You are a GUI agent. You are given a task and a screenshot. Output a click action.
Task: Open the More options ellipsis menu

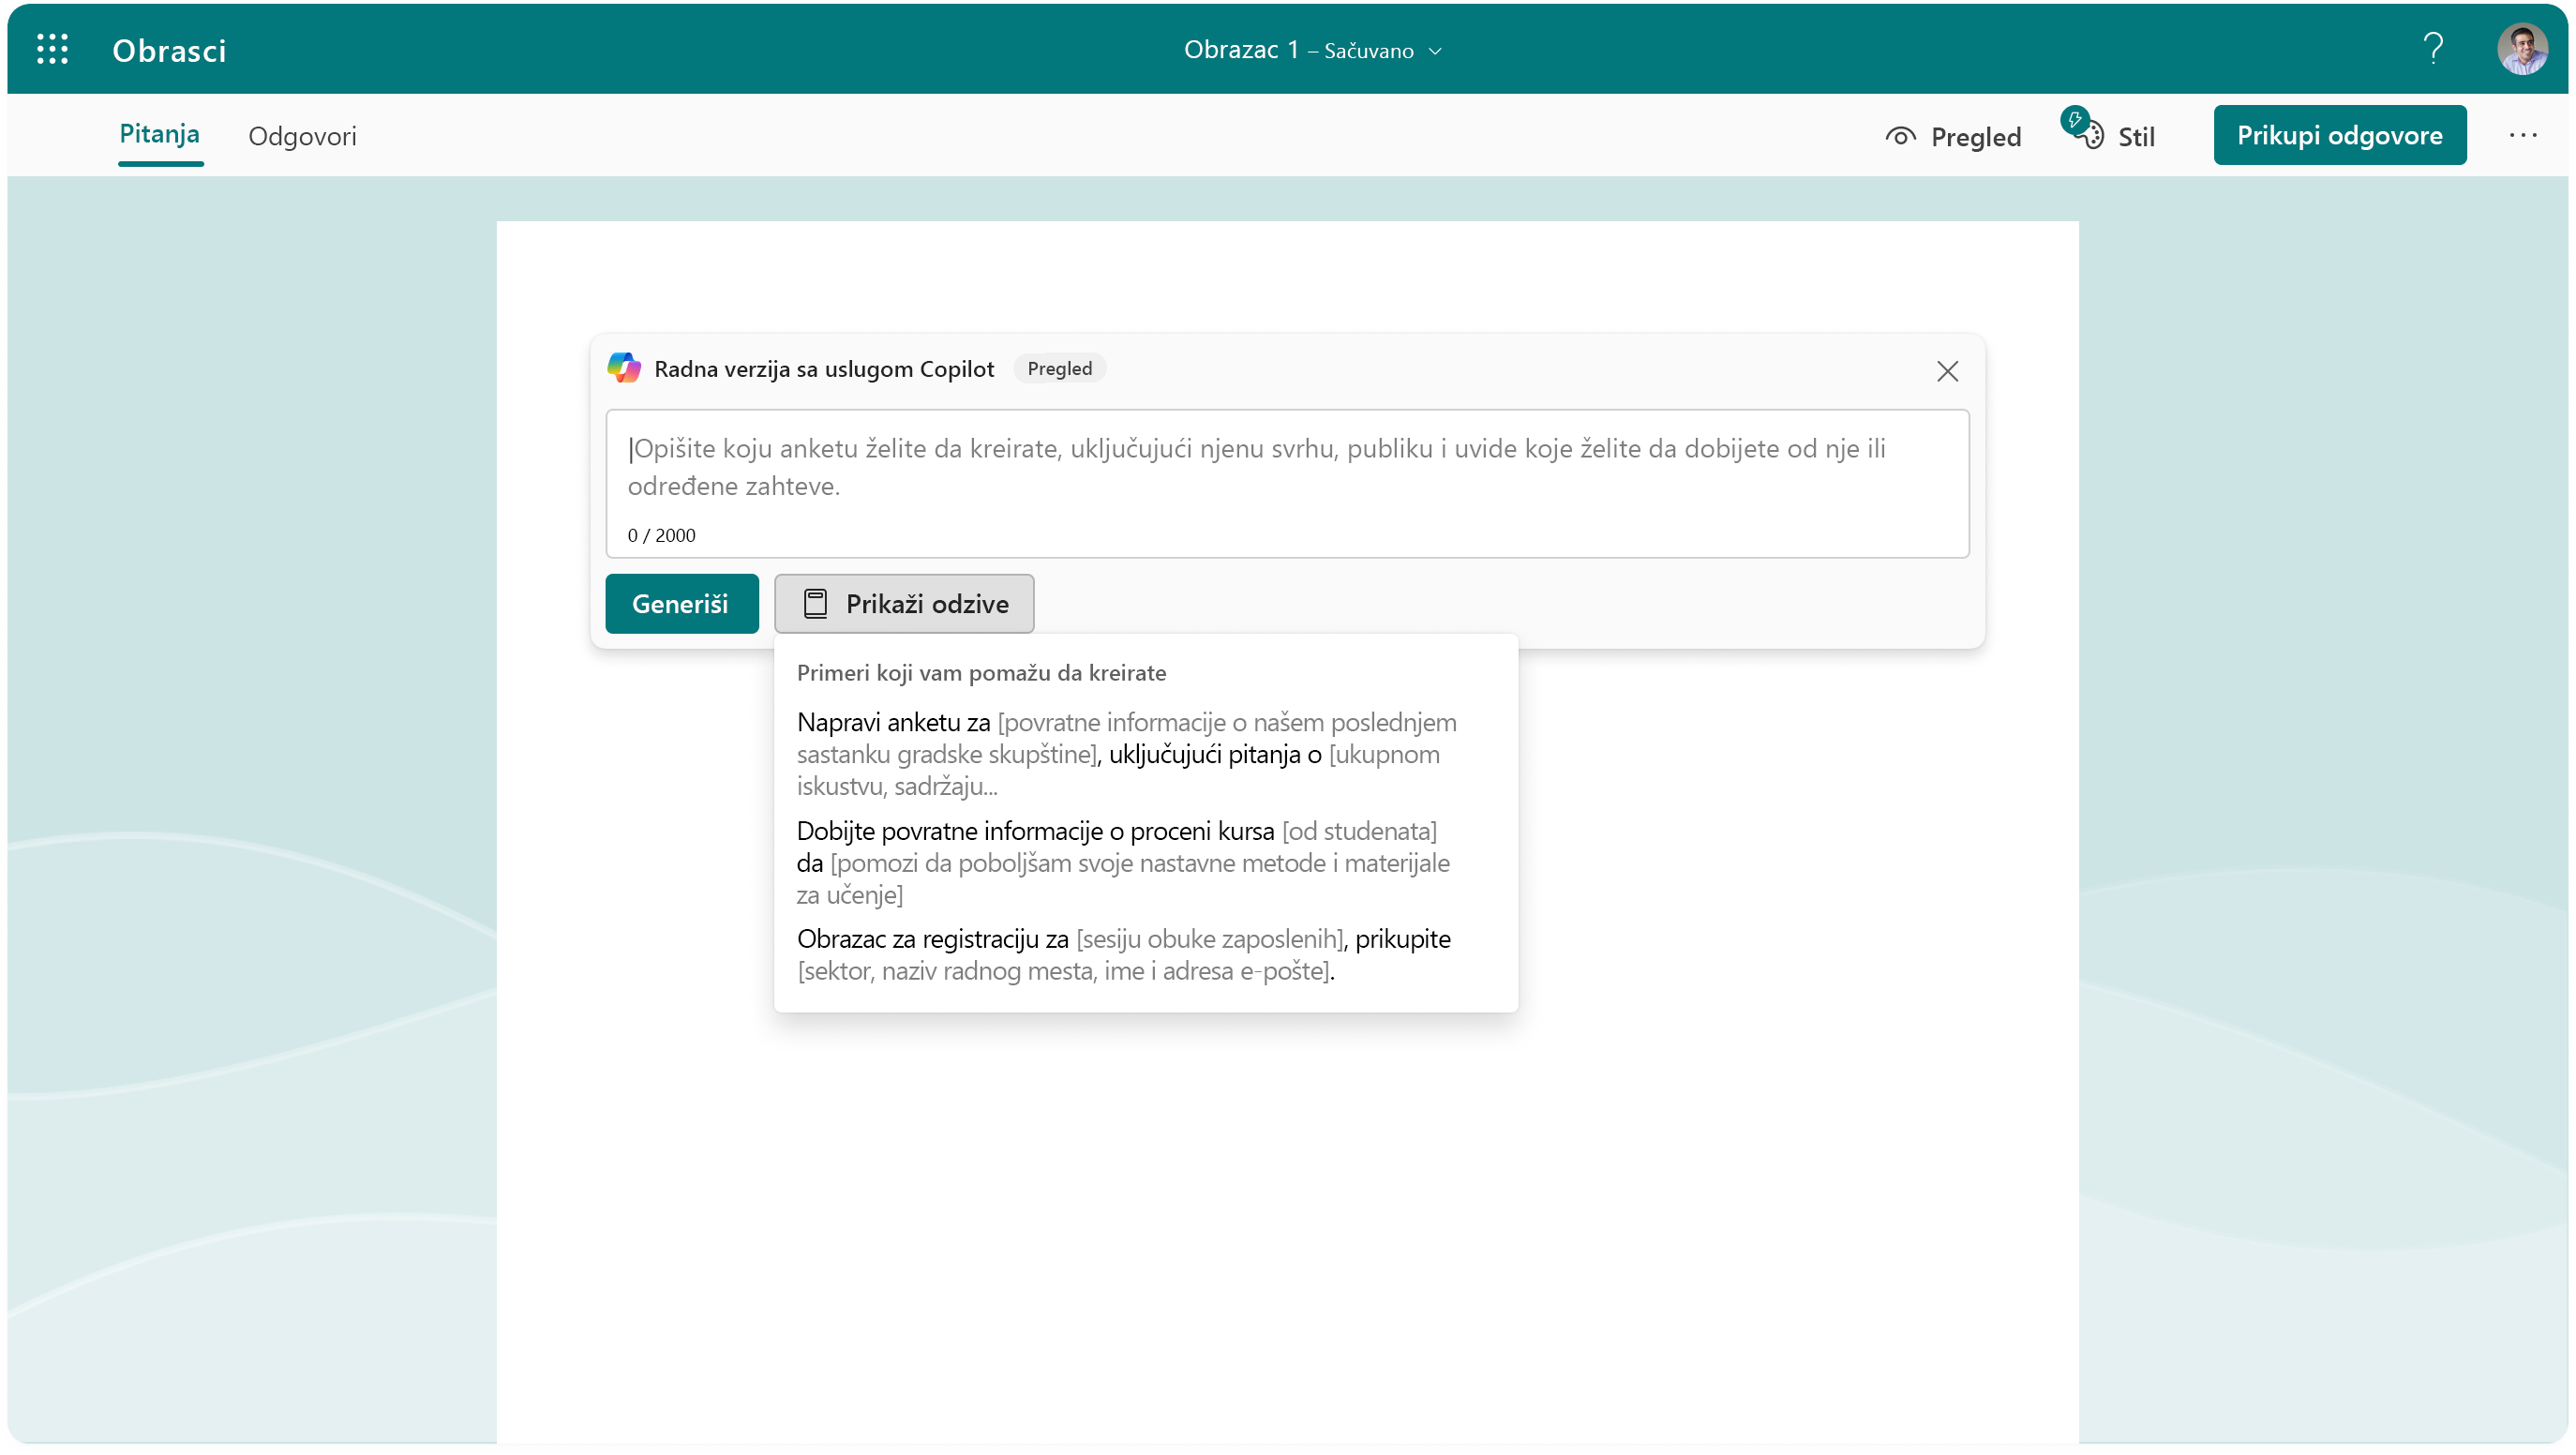[x=2522, y=135]
